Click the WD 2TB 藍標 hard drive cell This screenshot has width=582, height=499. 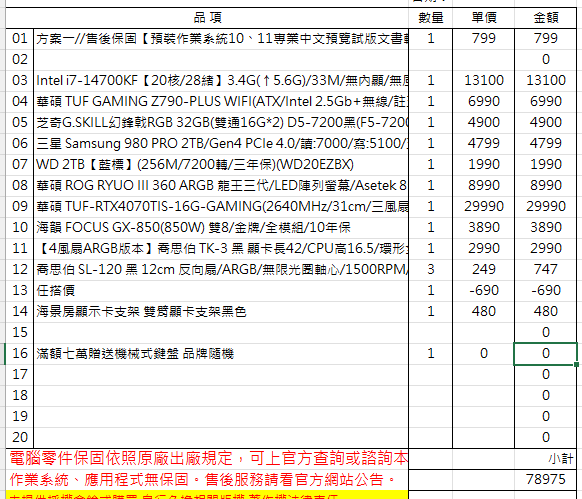tap(221, 164)
